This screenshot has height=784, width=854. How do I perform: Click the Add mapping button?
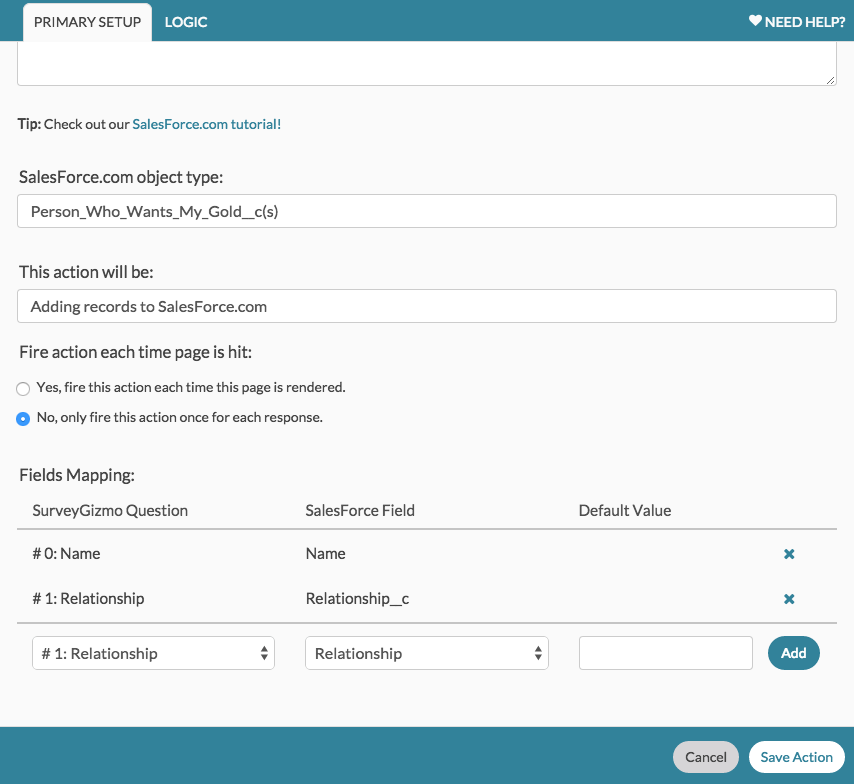click(x=794, y=653)
